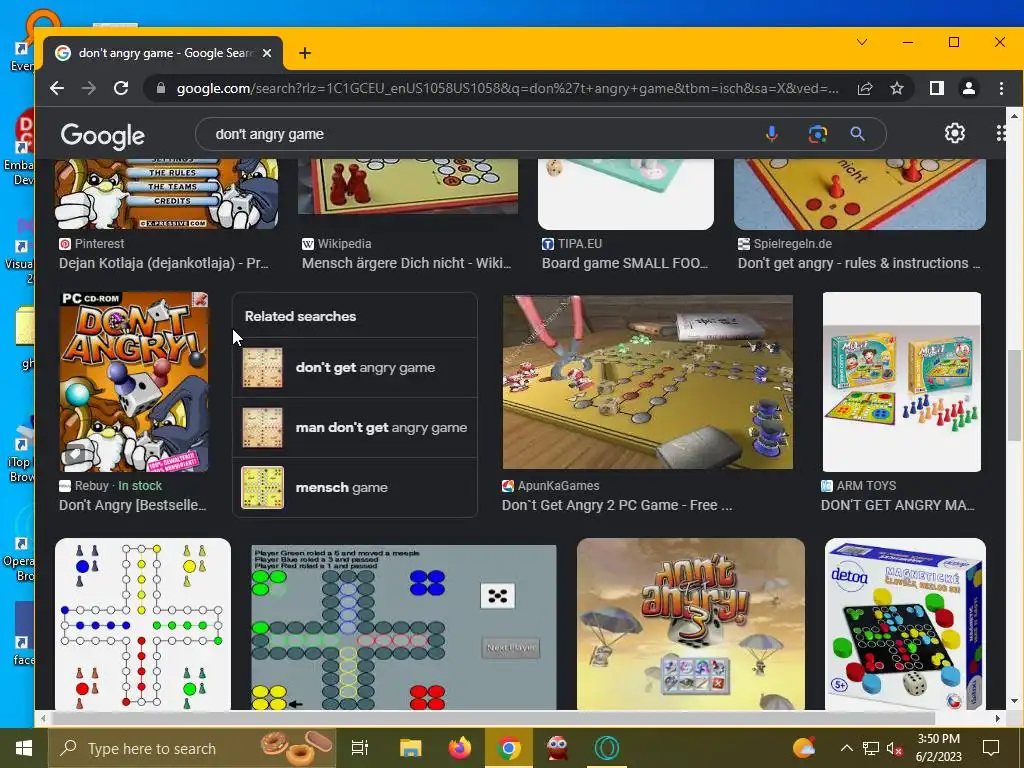Screen dimensions: 1024x768
Task: Click the page vertical scrollbar thumb
Action: click(1014, 395)
